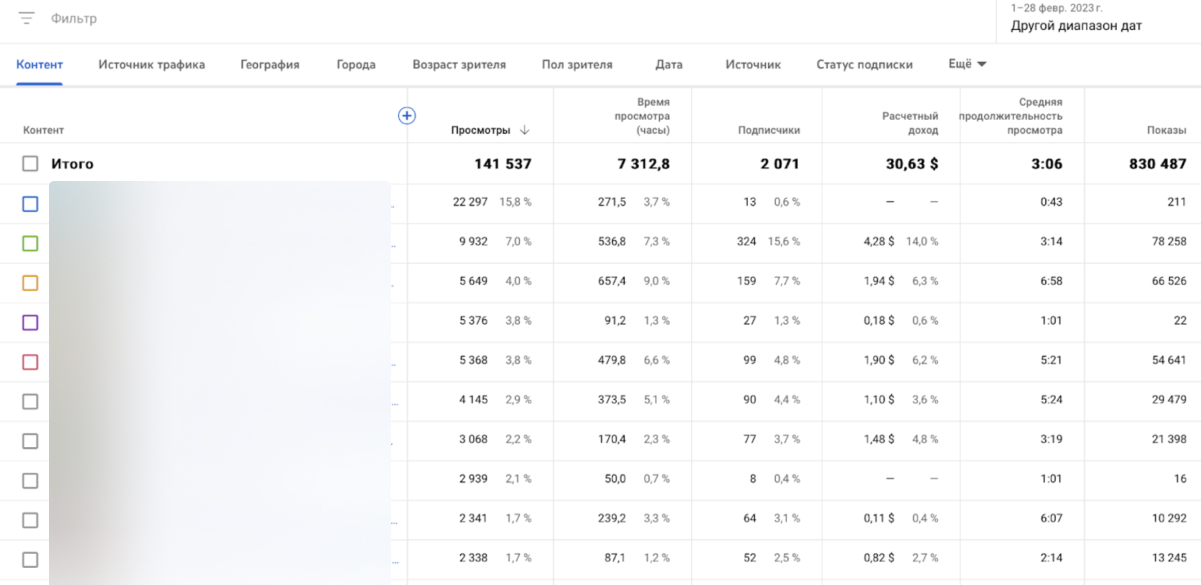
Task: Expand the Ещё dropdown in tabs
Action: click(x=967, y=64)
